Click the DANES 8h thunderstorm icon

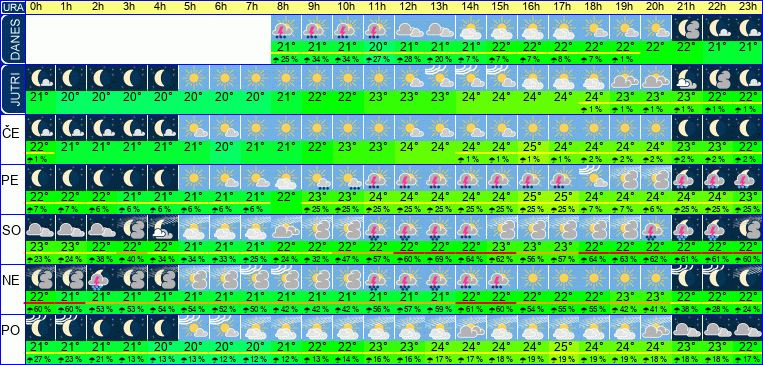coord(286,28)
